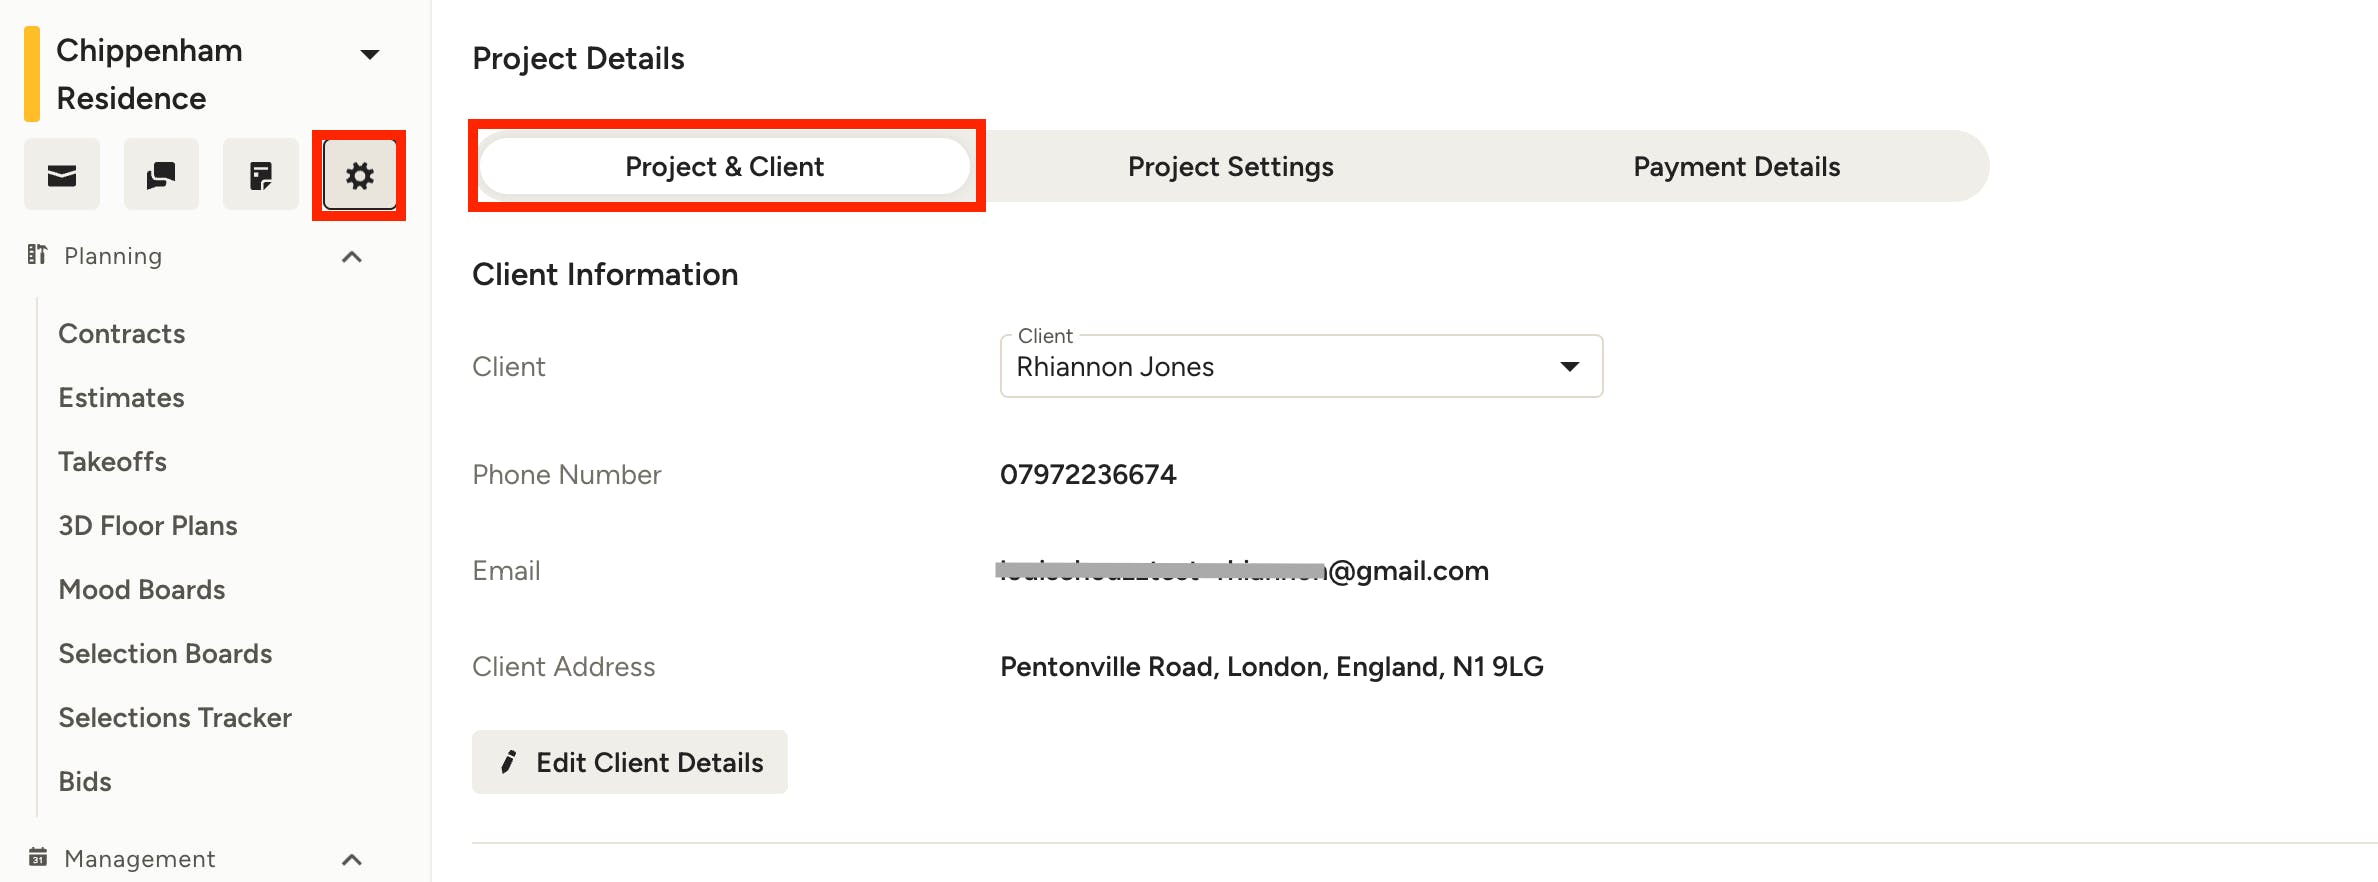This screenshot has width=2378, height=882.
Task: Click the Planning section icon
Action: pyautogui.click(x=37, y=255)
